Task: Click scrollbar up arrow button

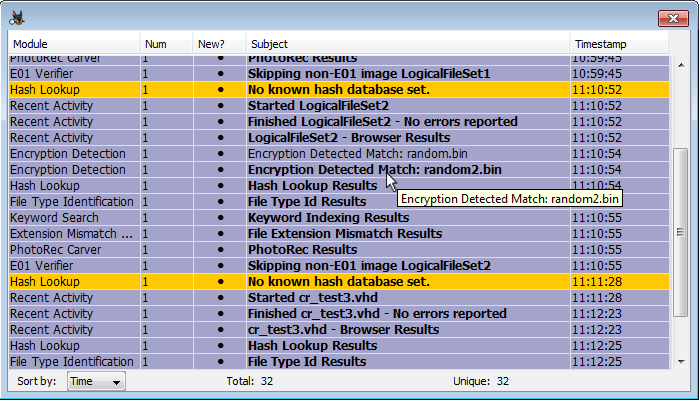Action: click(680, 63)
